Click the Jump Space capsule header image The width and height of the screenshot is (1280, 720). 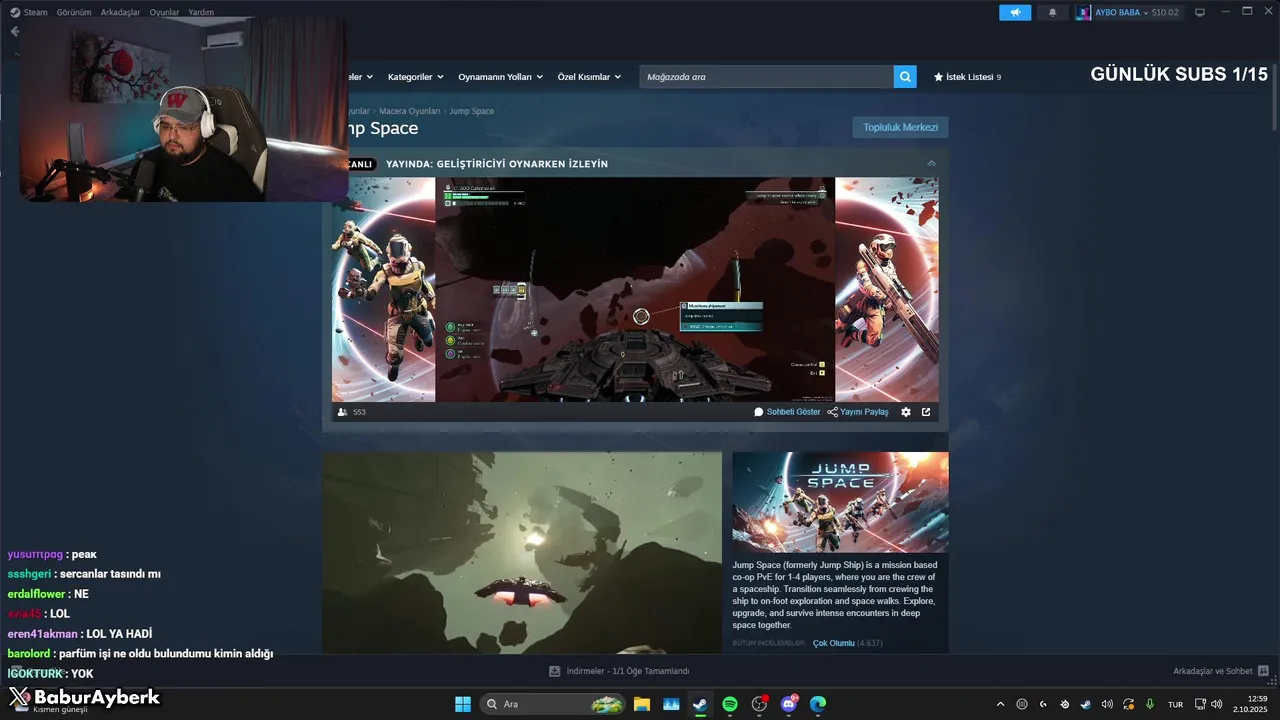[x=840, y=502]
